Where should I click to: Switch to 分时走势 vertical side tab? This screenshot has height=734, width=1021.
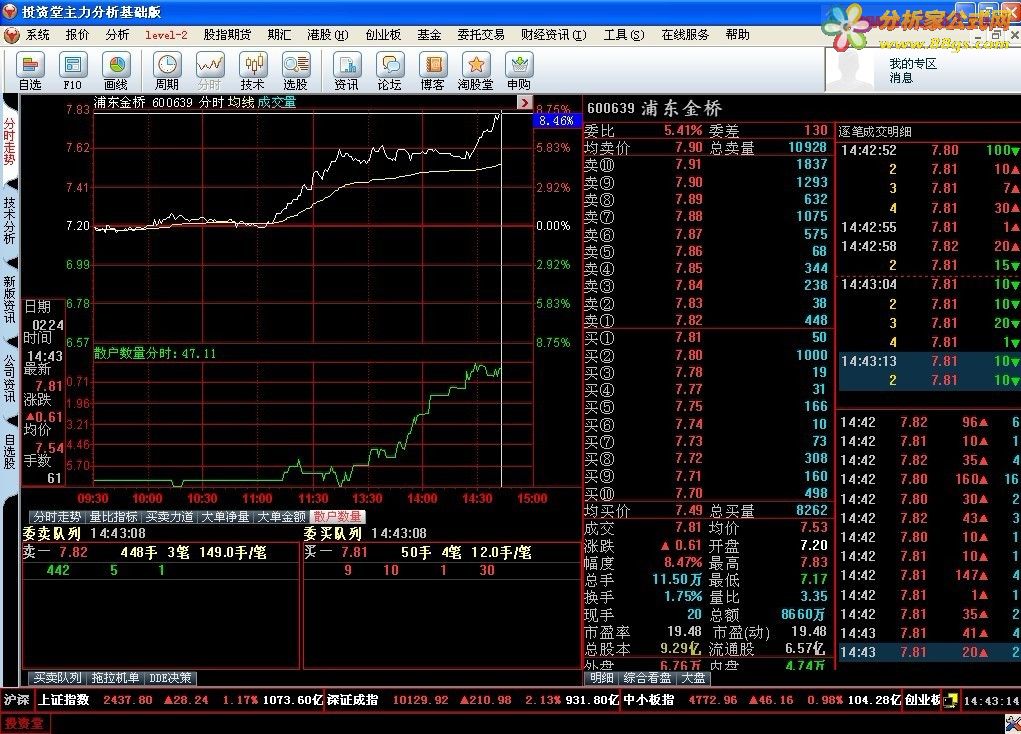coord(9,142)
